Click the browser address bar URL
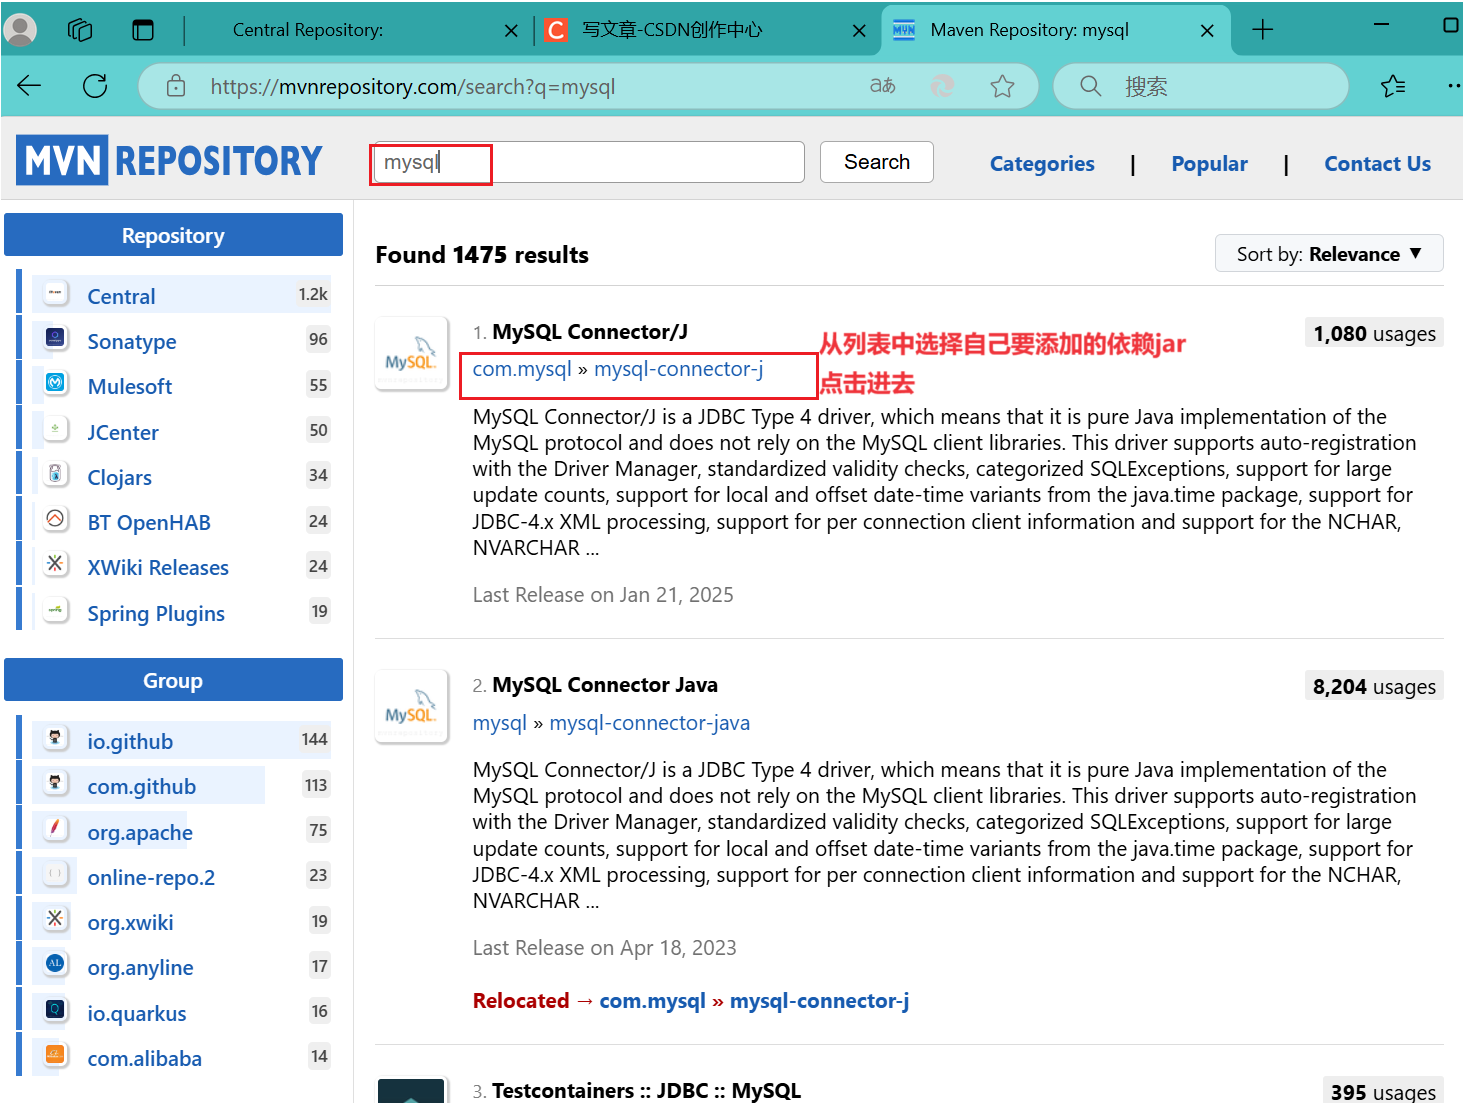Image resolution: width=1463 pixels, height=1103 pixels. coord(413,87)
